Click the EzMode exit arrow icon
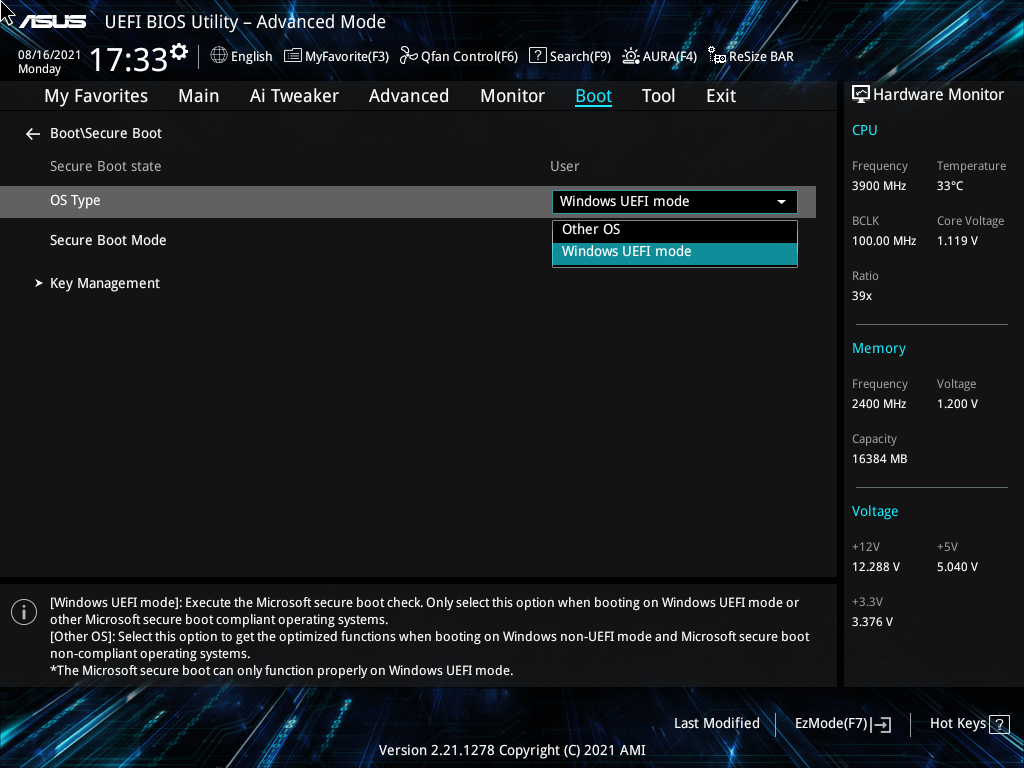The image size is (1024, 768). (882, 724)
